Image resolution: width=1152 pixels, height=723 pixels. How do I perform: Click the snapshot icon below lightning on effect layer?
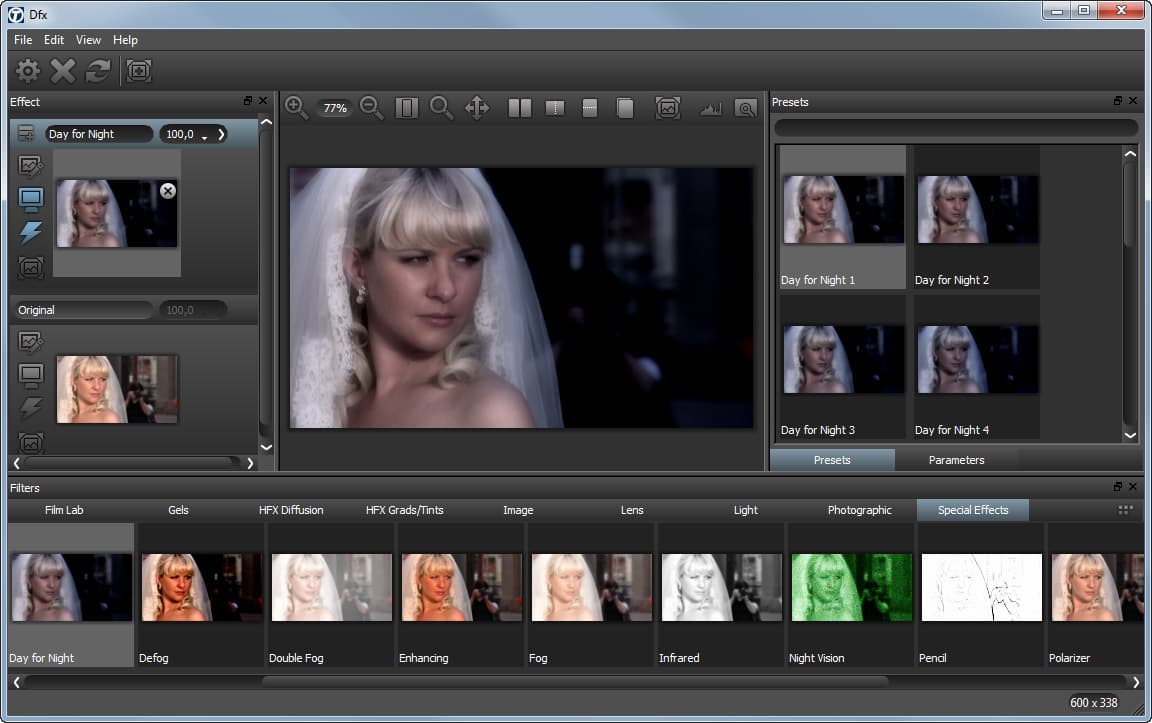[x=30, y=267]
